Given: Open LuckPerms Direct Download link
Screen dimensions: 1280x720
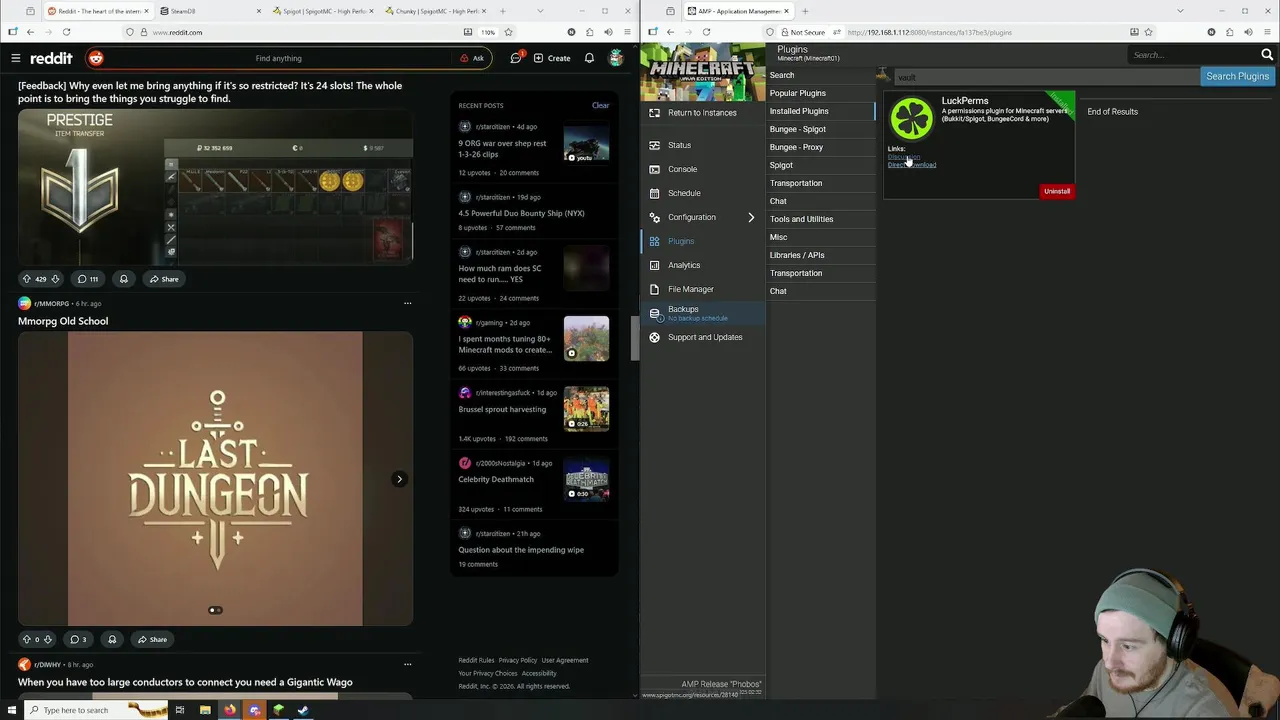Looking at the screenshot, I should pos(912,165).
